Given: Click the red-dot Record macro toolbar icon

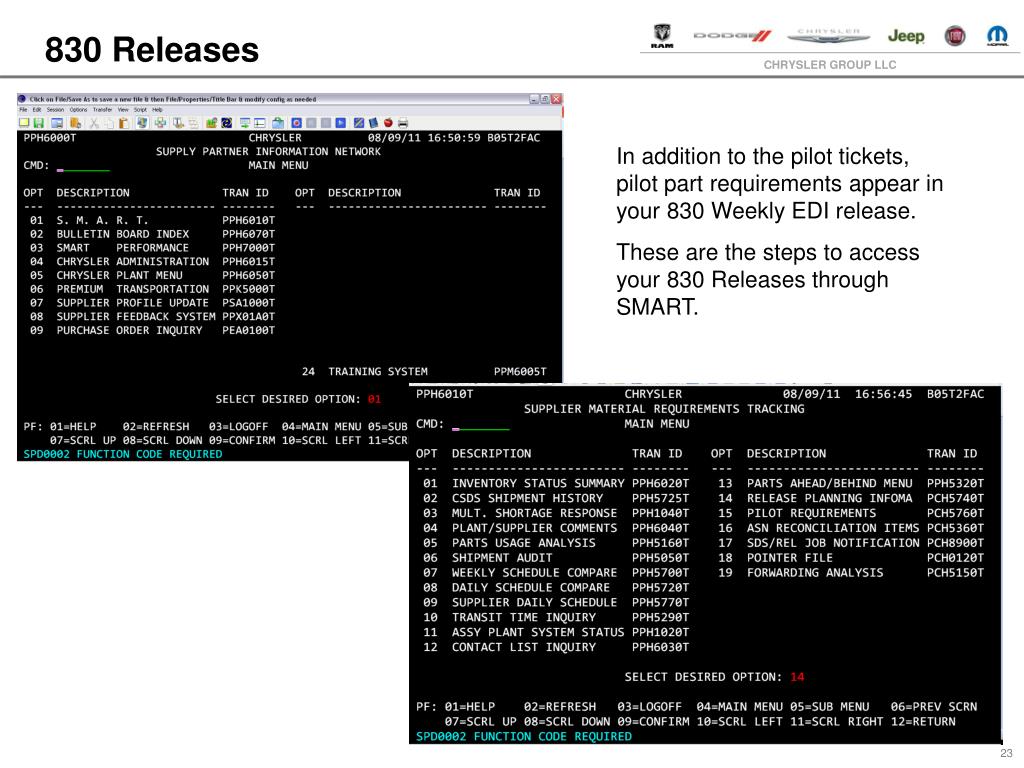Looking at the screenshot, I should (x=296, y=123).
